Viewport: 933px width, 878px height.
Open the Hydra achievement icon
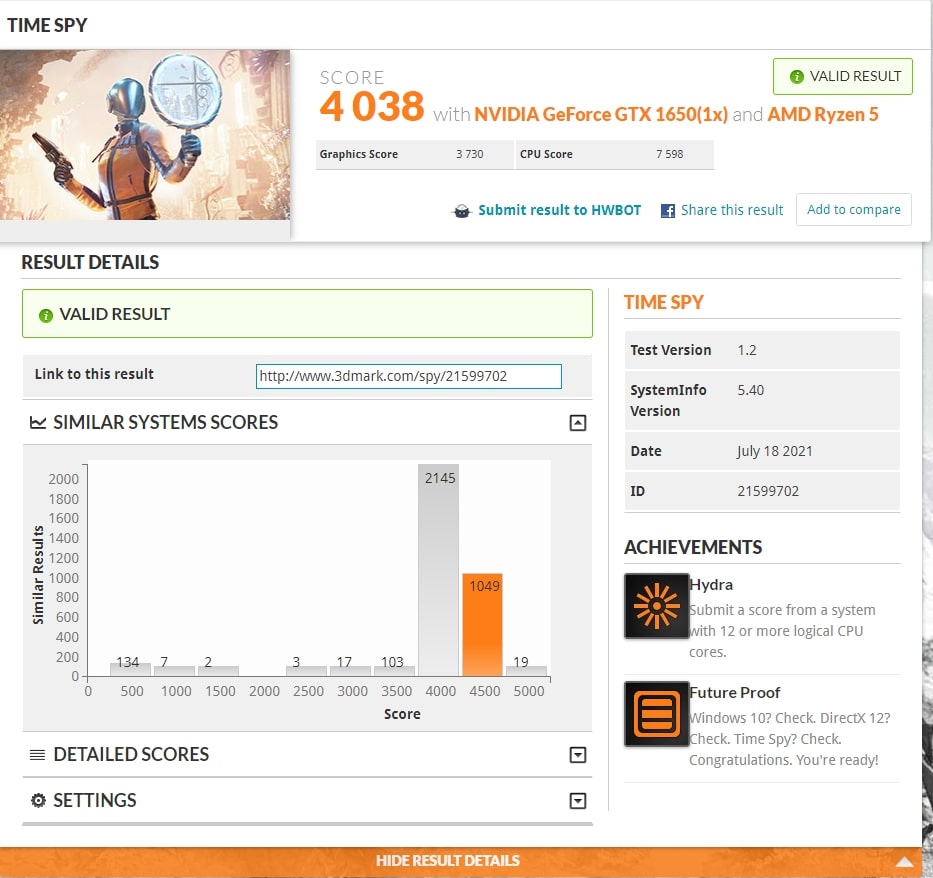point(656,606)
